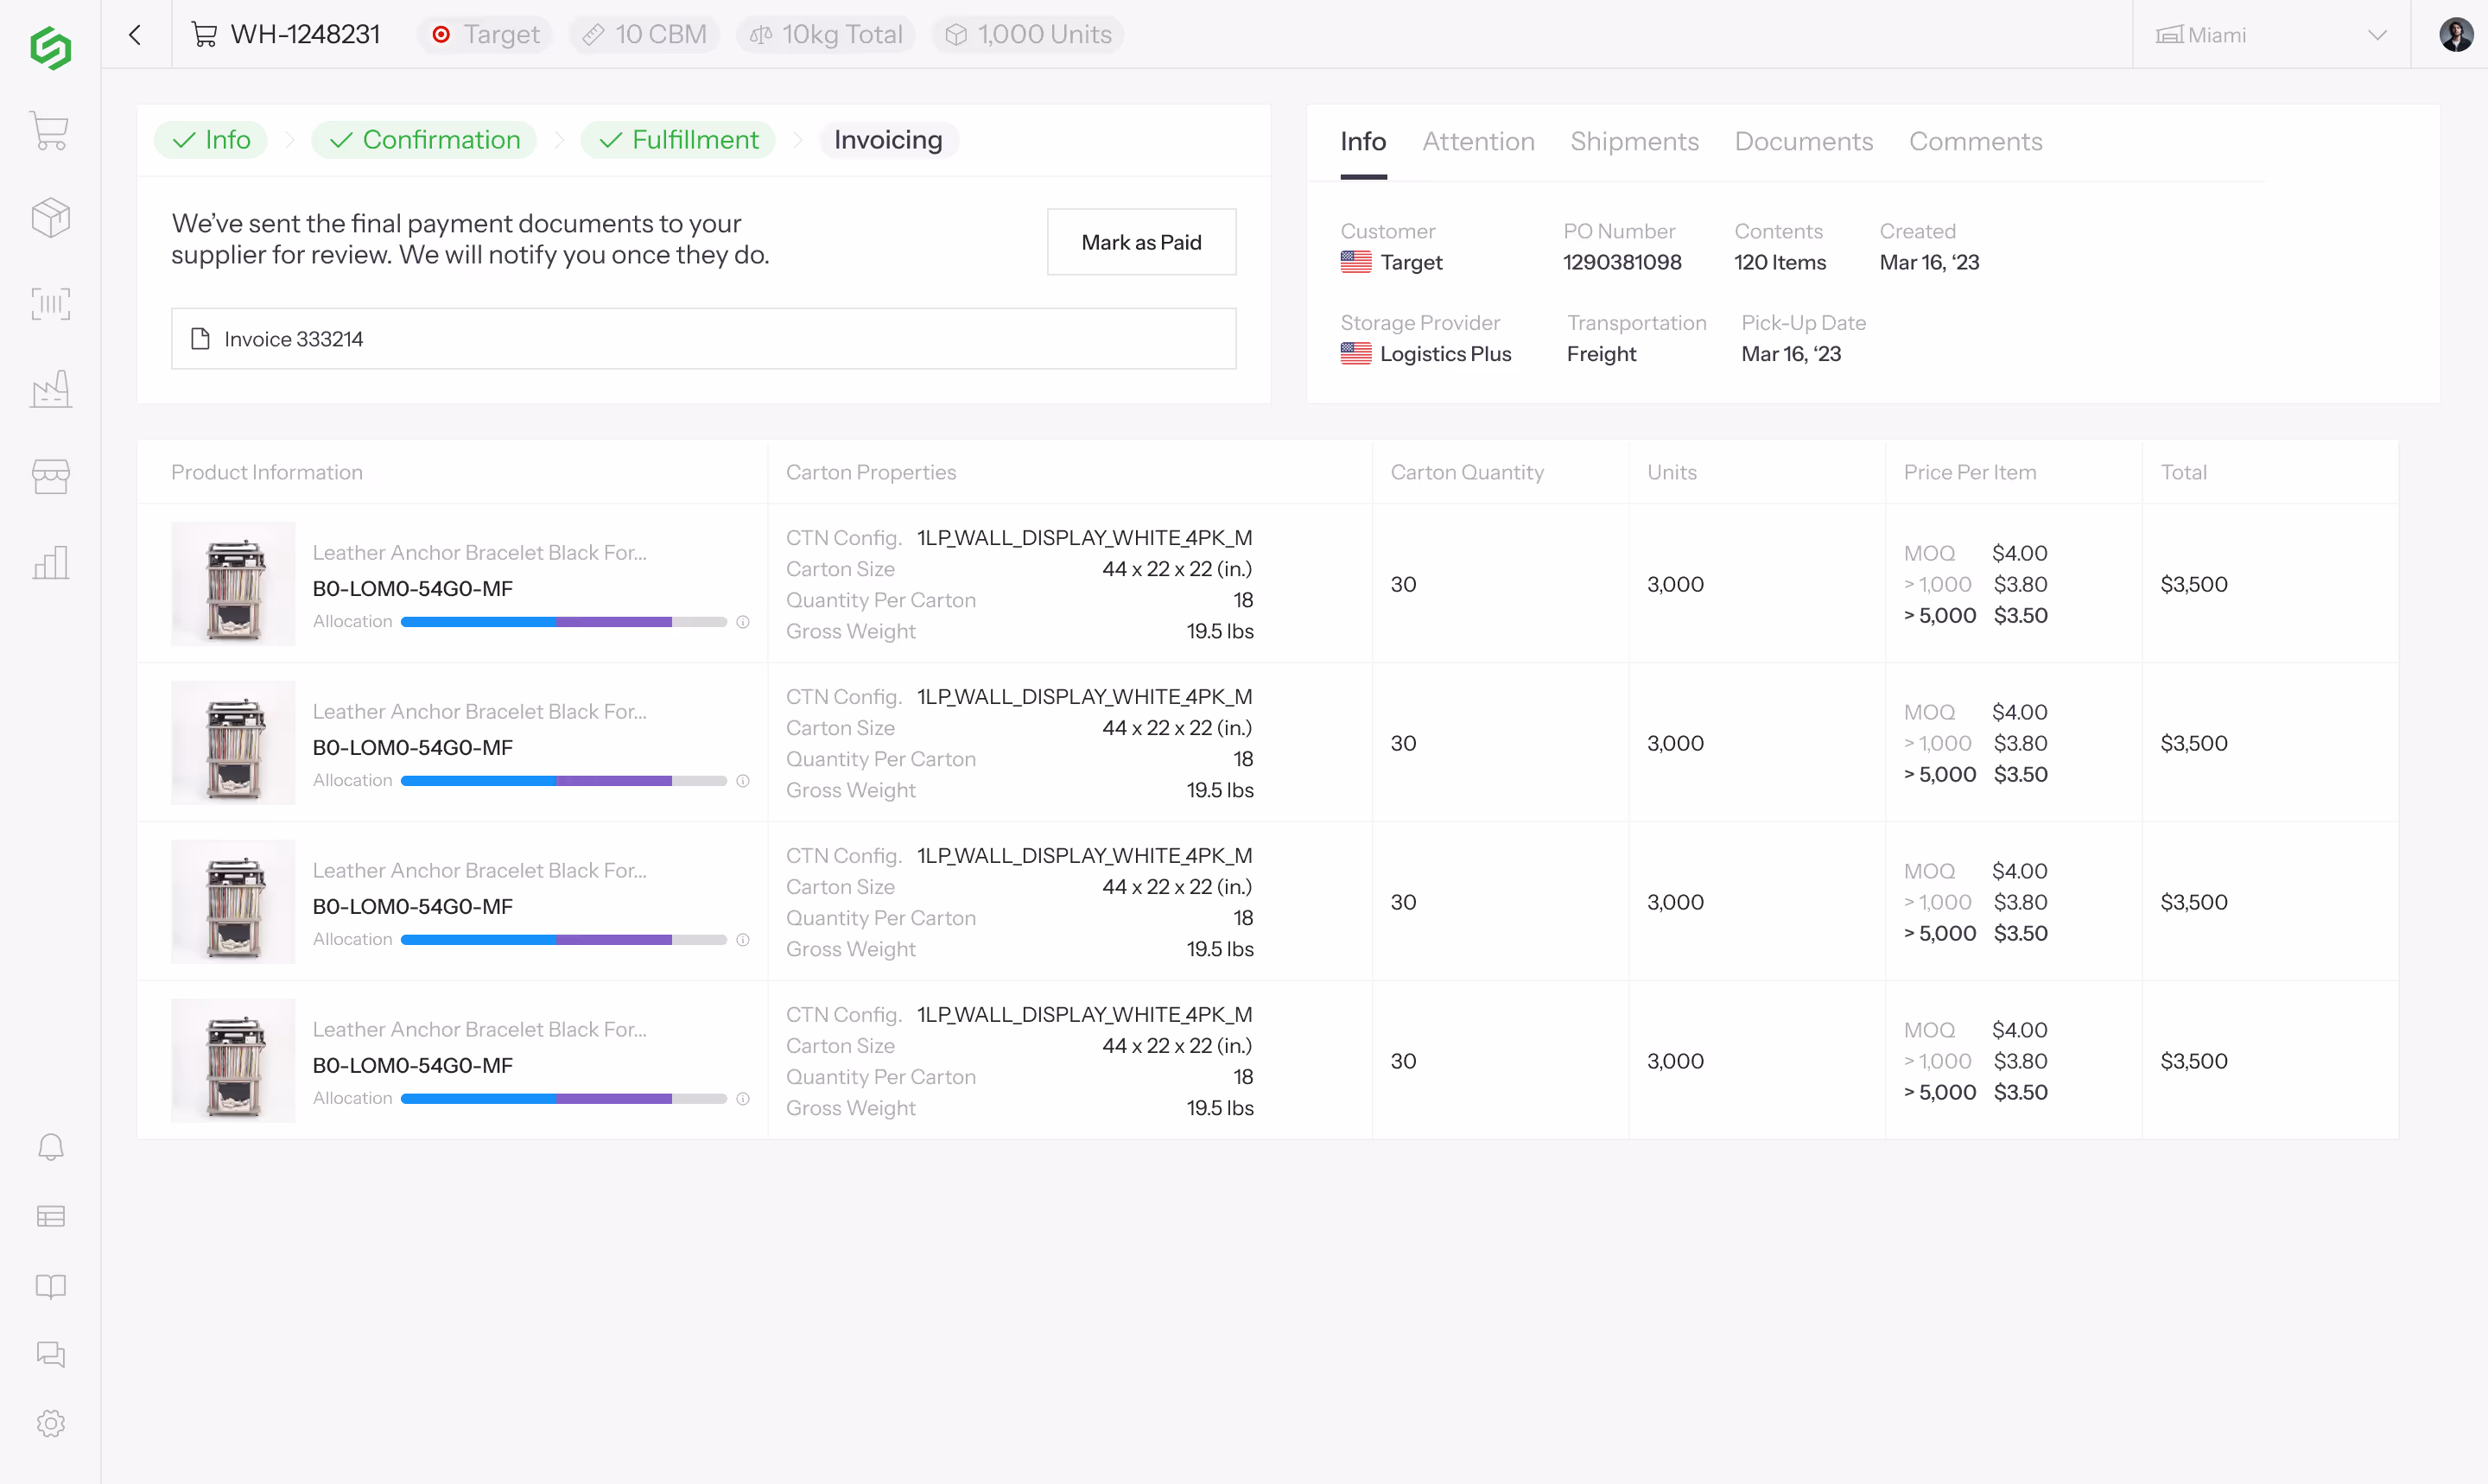Open the notifications bell icon
This screenshot has width=2488, height=1484.
point(50,1147)
